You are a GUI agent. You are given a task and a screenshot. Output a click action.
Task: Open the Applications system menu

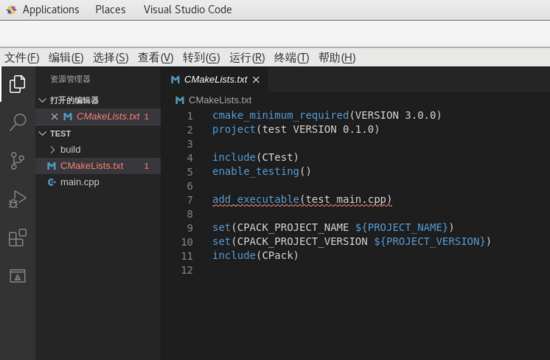(x=51, y=9)
